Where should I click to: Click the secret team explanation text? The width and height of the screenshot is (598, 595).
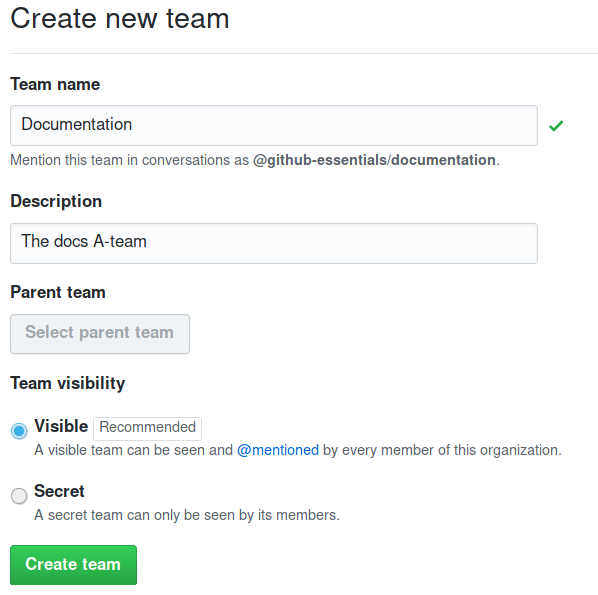(187, 515)
